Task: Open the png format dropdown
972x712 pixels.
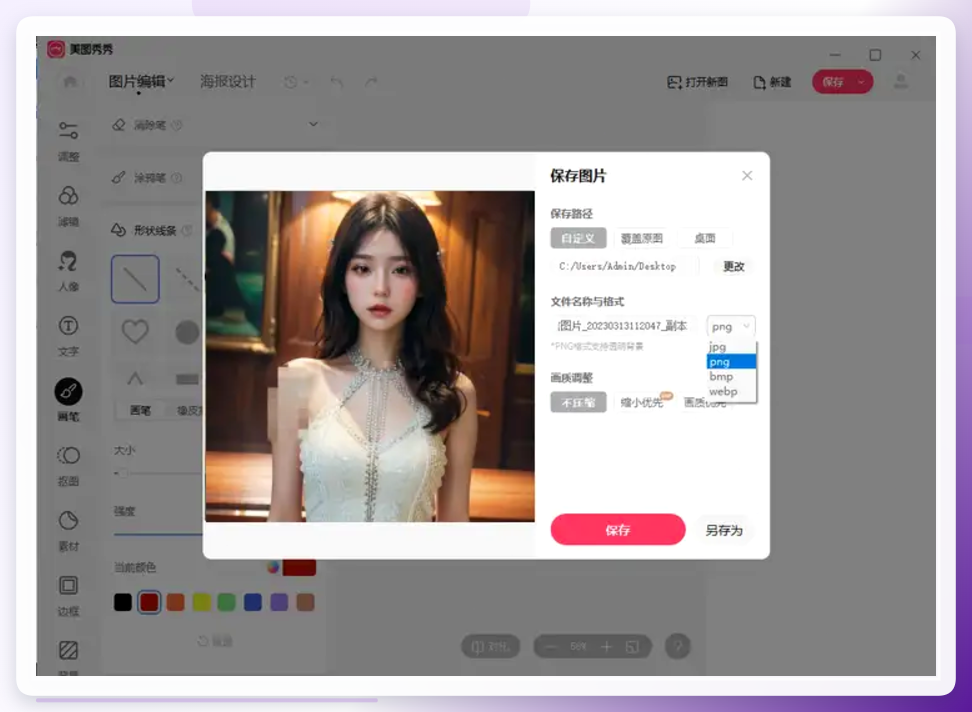Action: [731, 327]
